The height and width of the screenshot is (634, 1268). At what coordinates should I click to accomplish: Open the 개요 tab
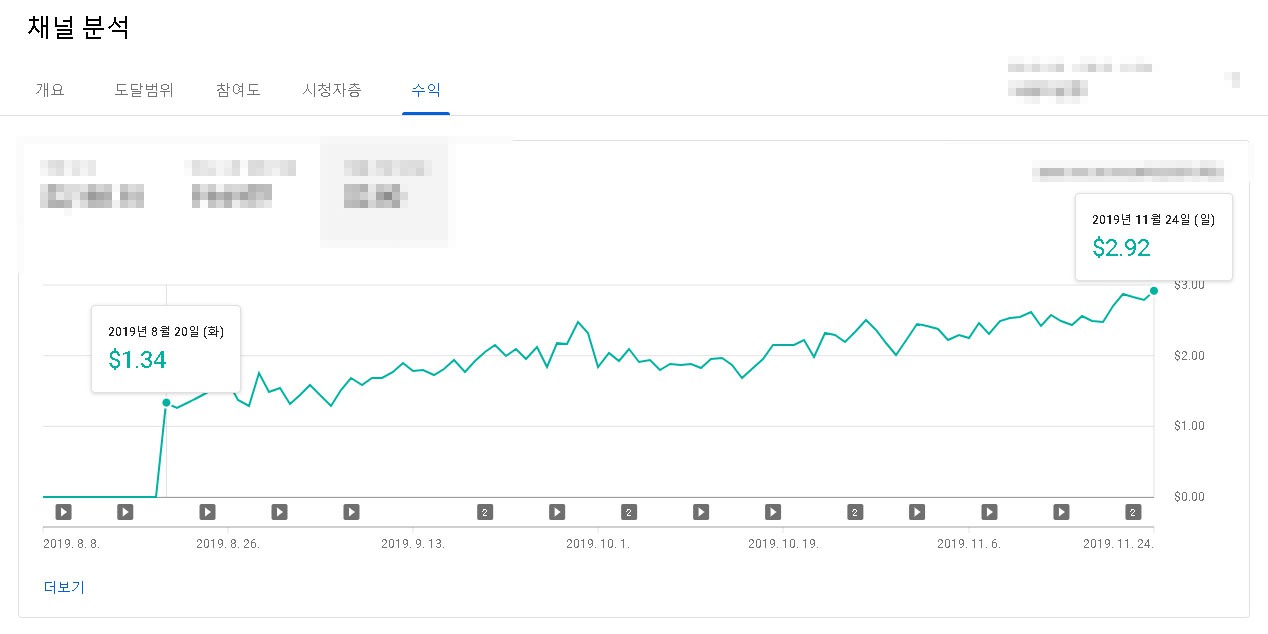[49, 90]
